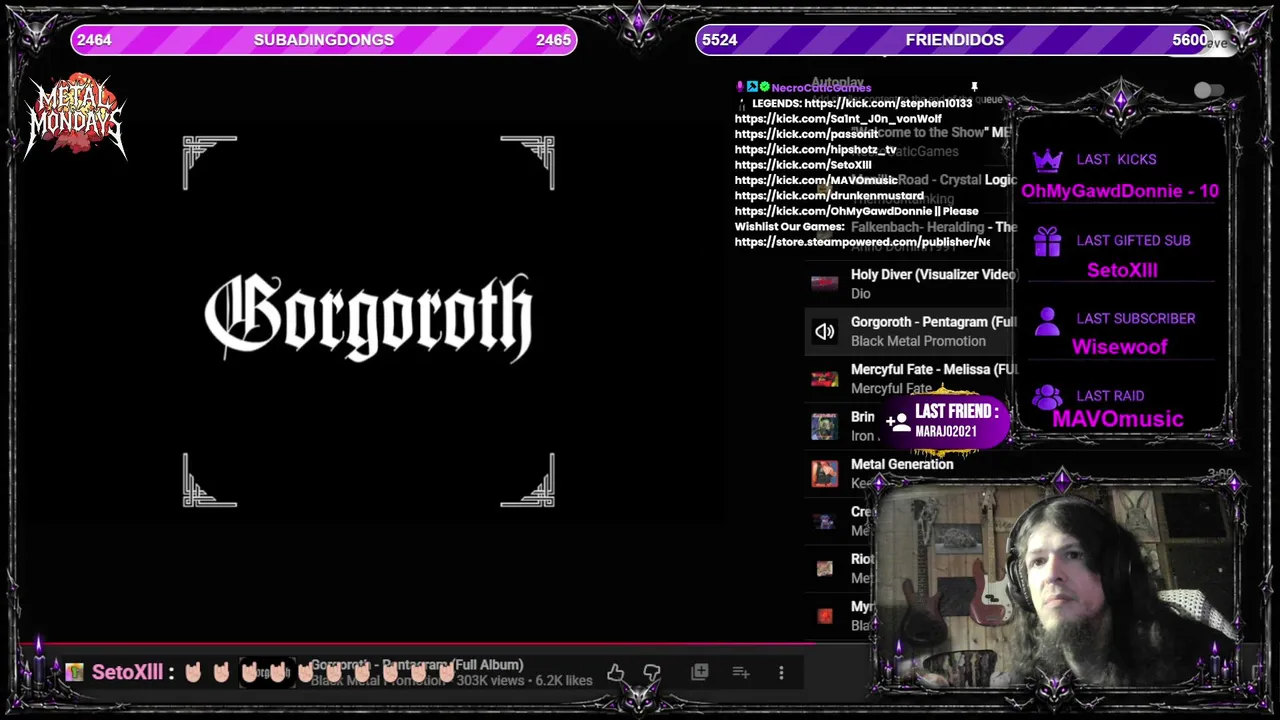The height and width of the screenshot is (720, 1280).
Task: Click the Last Subscriber person icon
Action: point(1047,320)
